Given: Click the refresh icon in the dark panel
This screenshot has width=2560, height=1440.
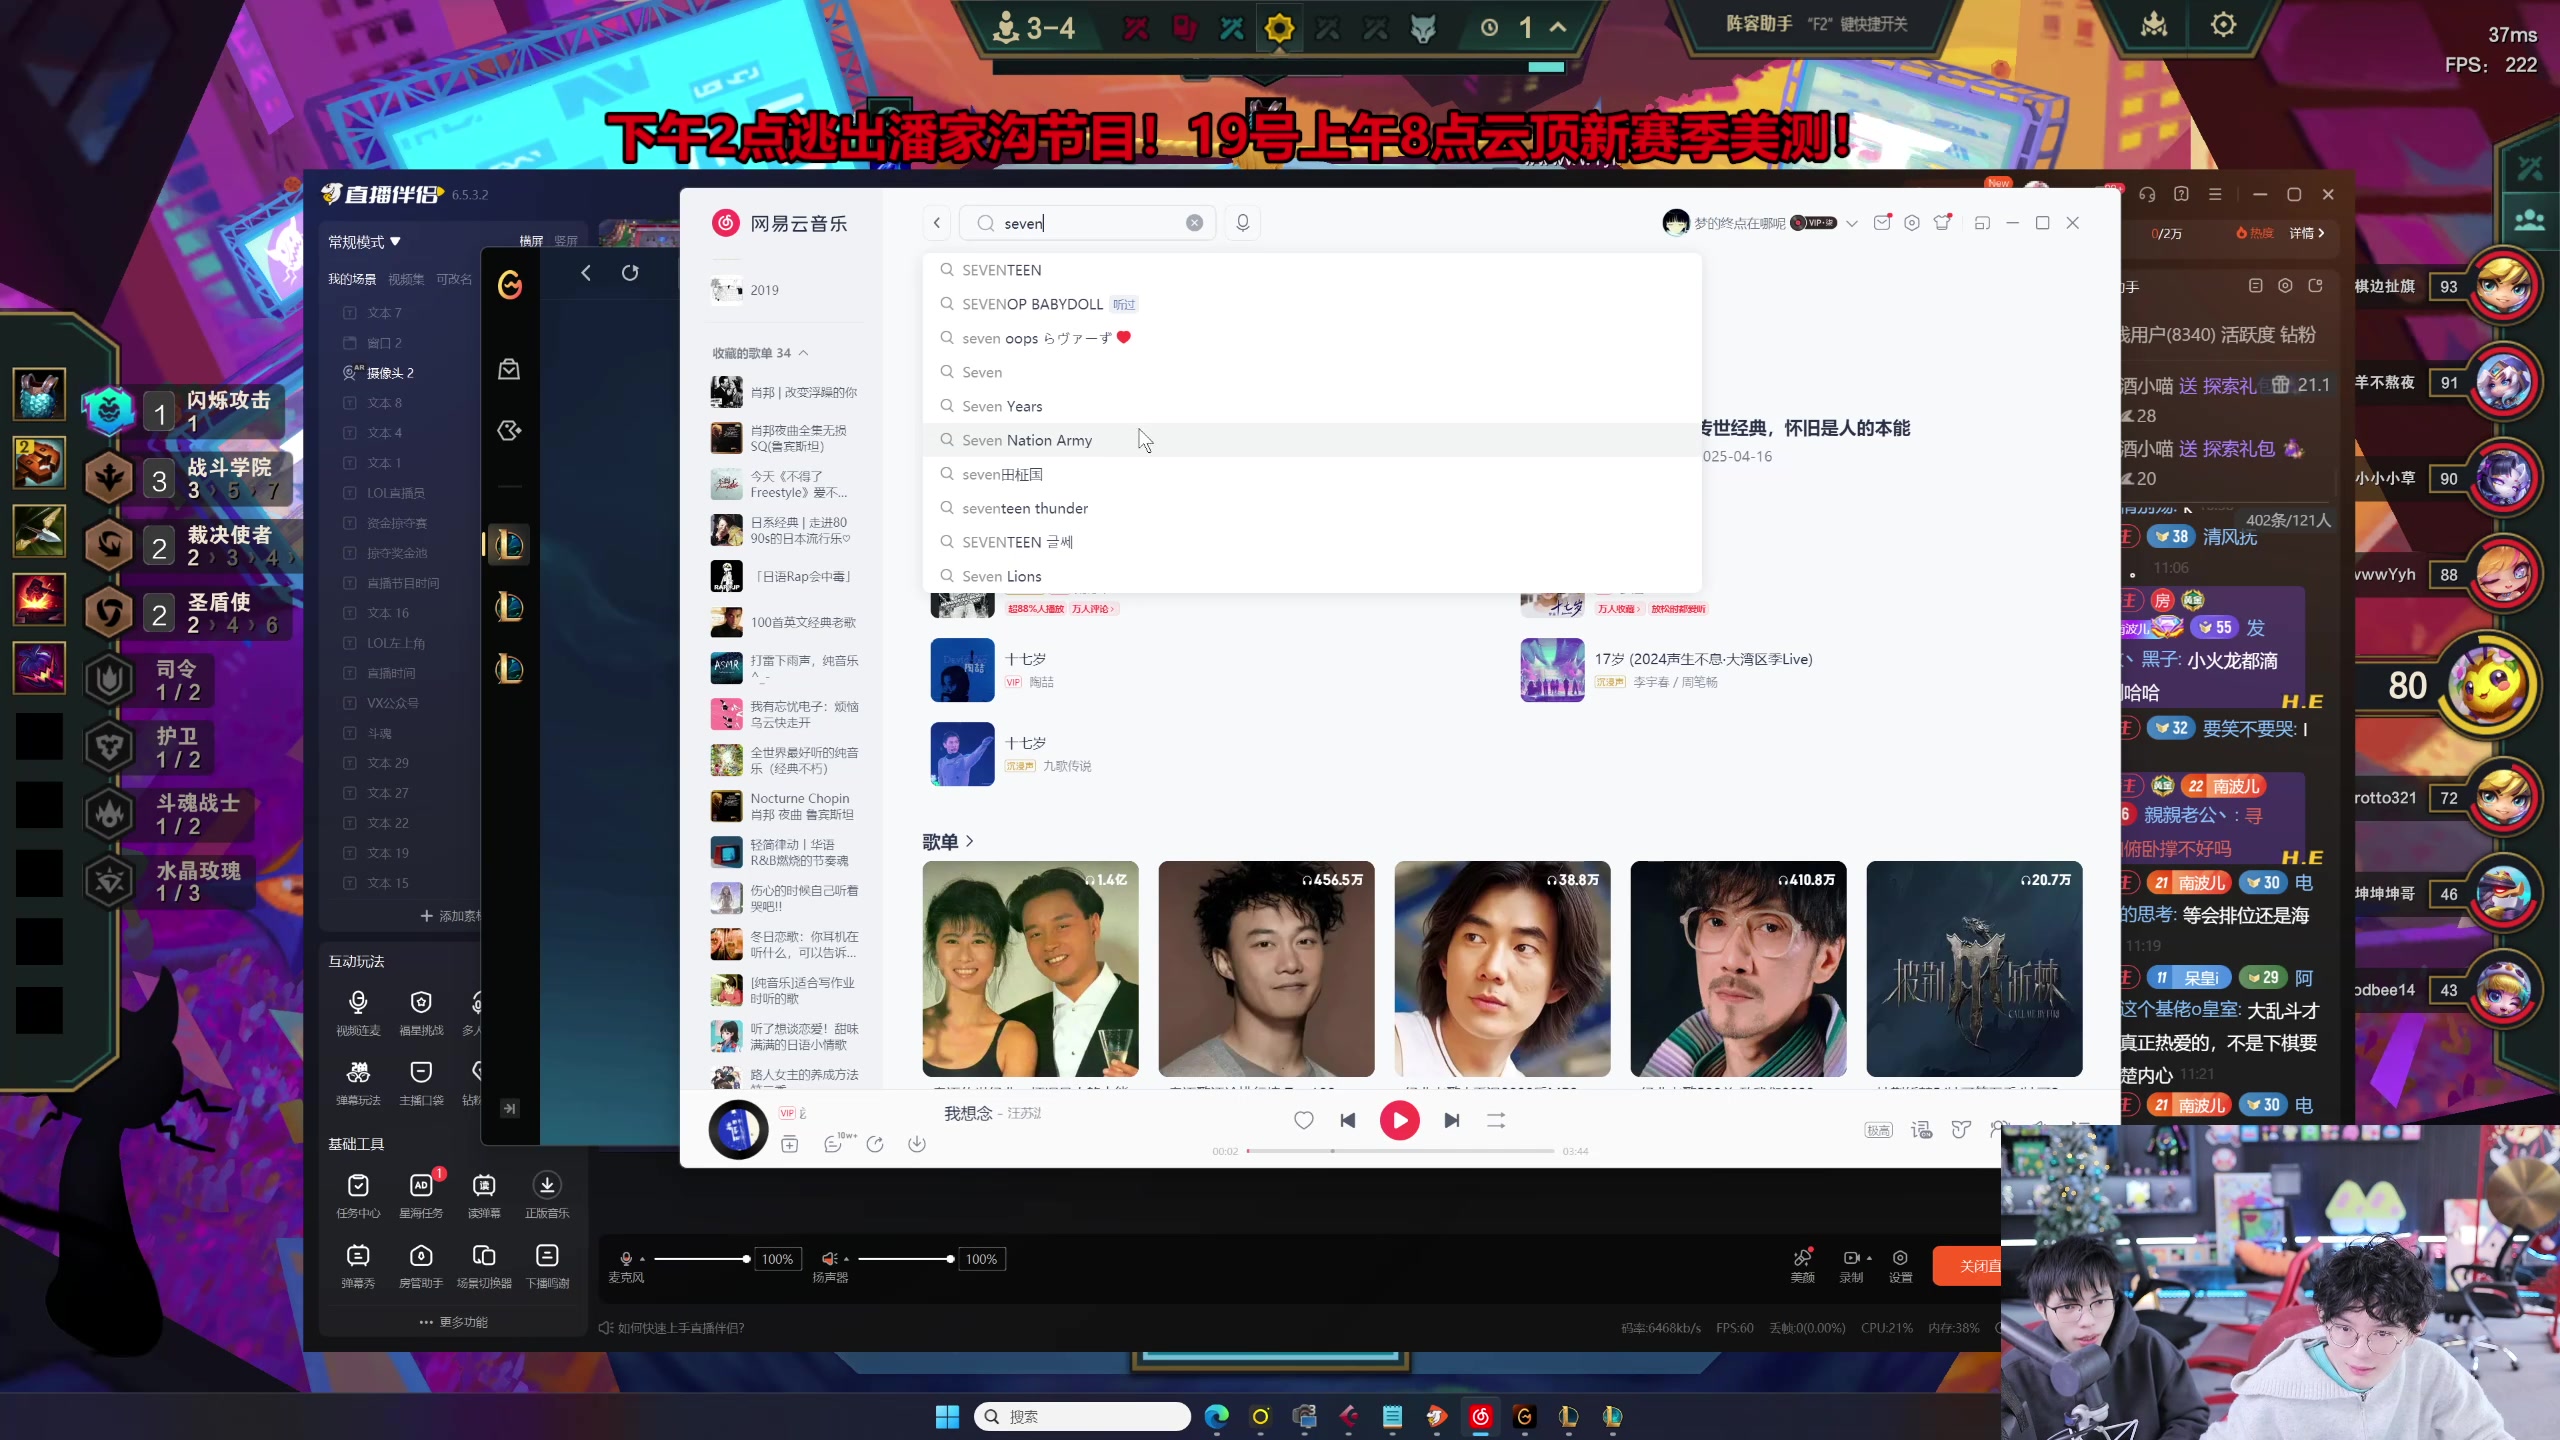Looking at the screenshot, I should [x=630, y=273].
